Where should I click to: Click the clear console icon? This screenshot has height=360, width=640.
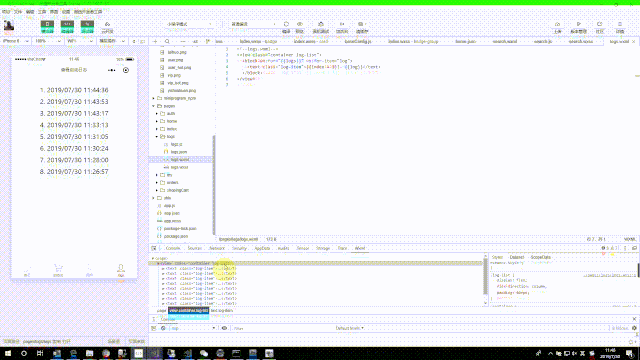tap(163, 328)
